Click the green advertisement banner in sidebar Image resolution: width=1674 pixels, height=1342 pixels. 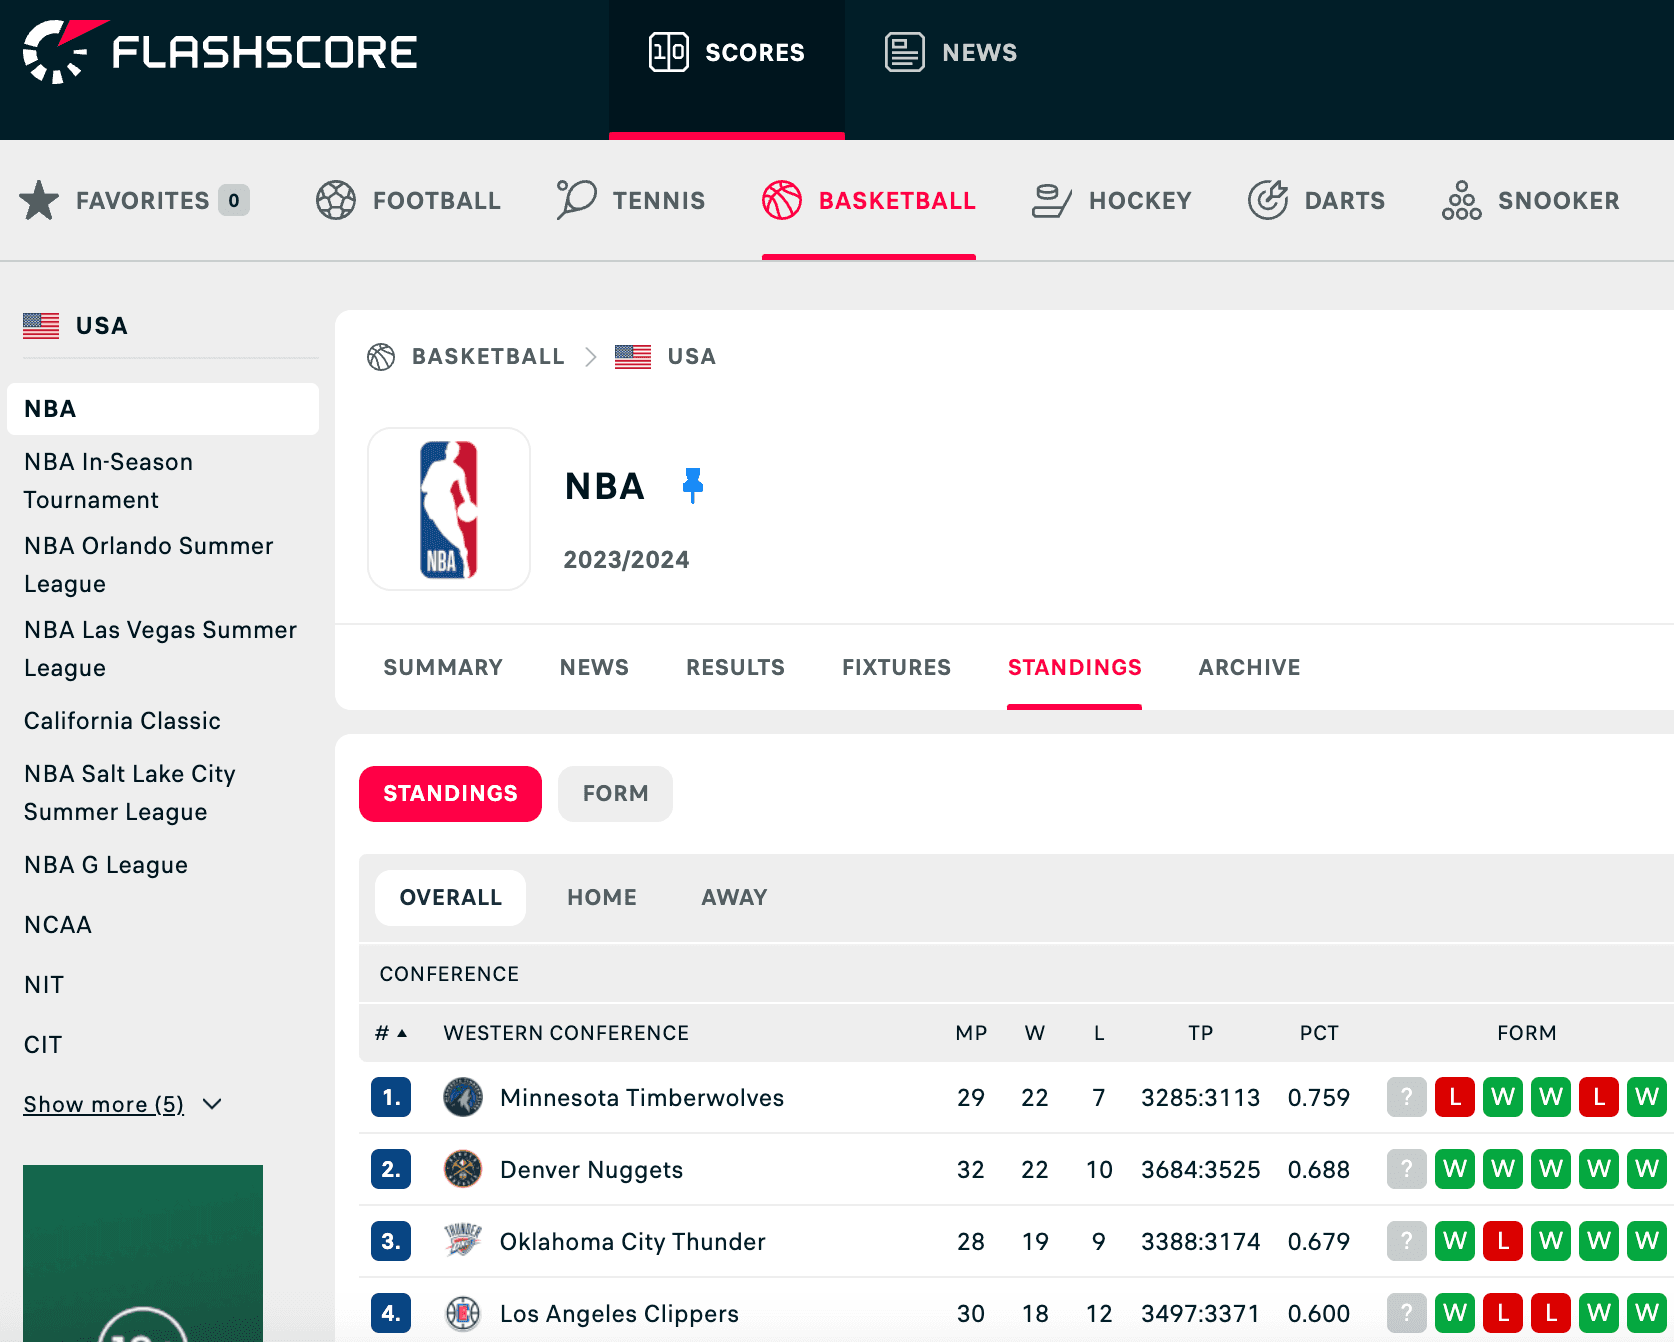pos(143,1253)
